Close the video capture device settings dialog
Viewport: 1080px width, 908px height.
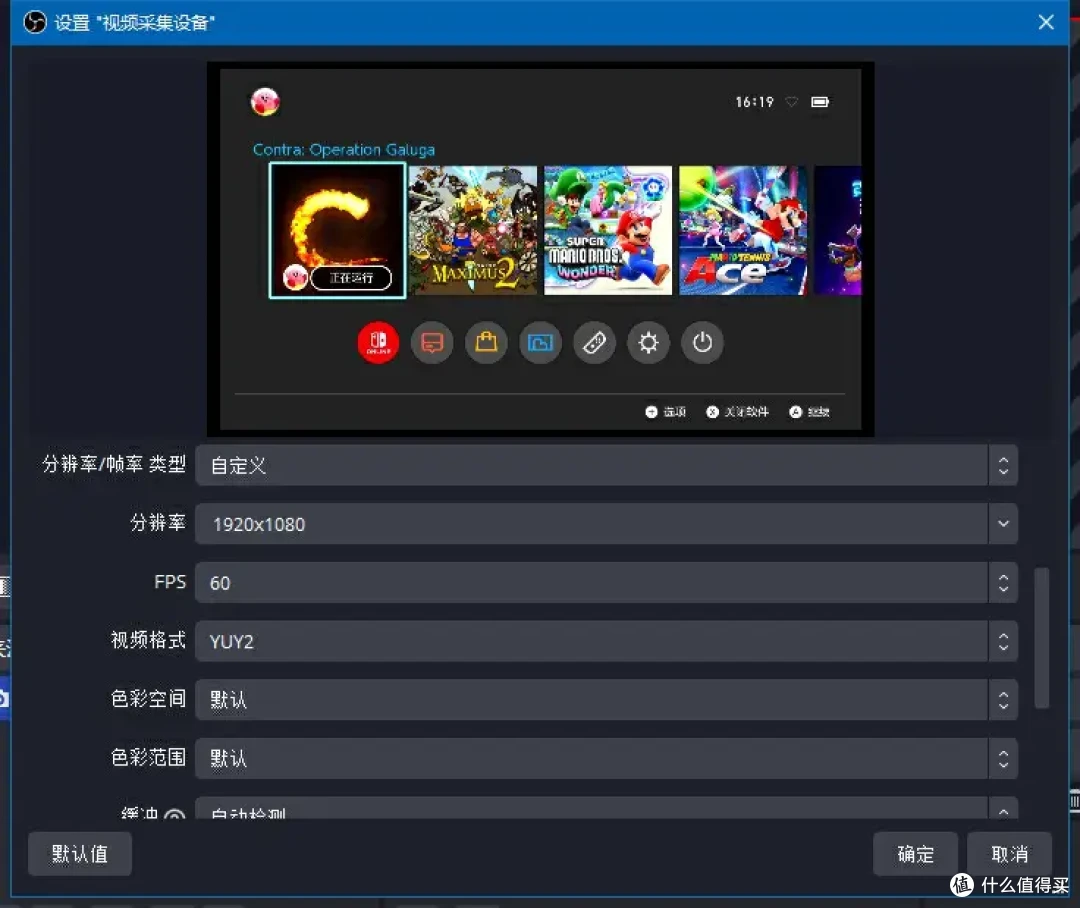(x=1046, y=22)
